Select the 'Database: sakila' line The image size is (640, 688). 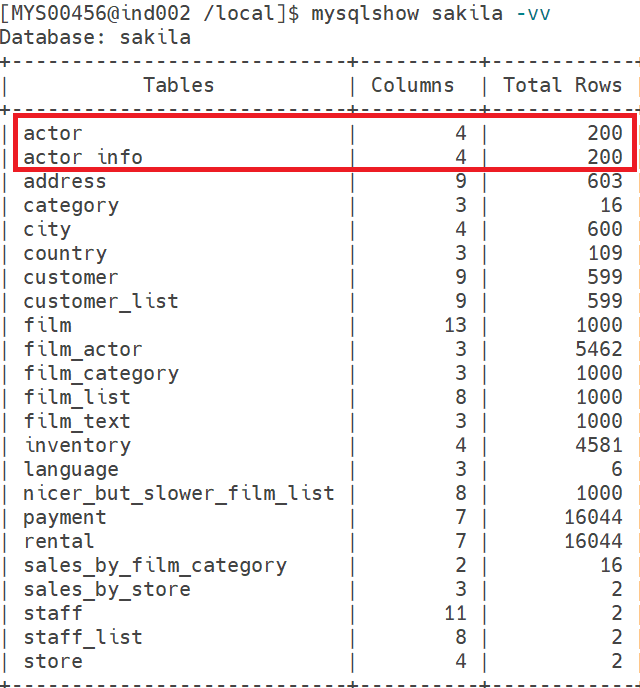click(96, 37)
